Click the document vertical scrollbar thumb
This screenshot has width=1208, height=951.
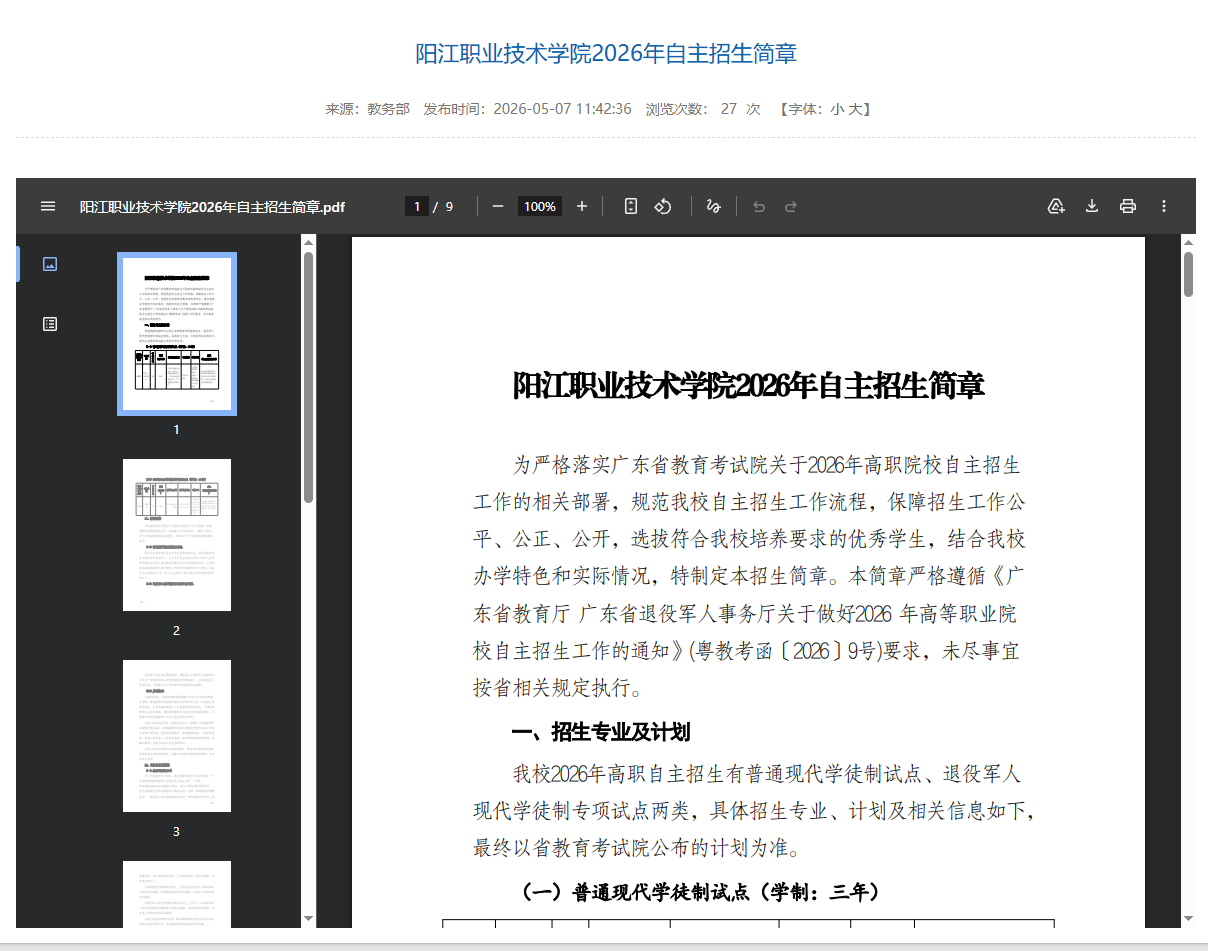pyautogui.click(x=1188, y=274)
